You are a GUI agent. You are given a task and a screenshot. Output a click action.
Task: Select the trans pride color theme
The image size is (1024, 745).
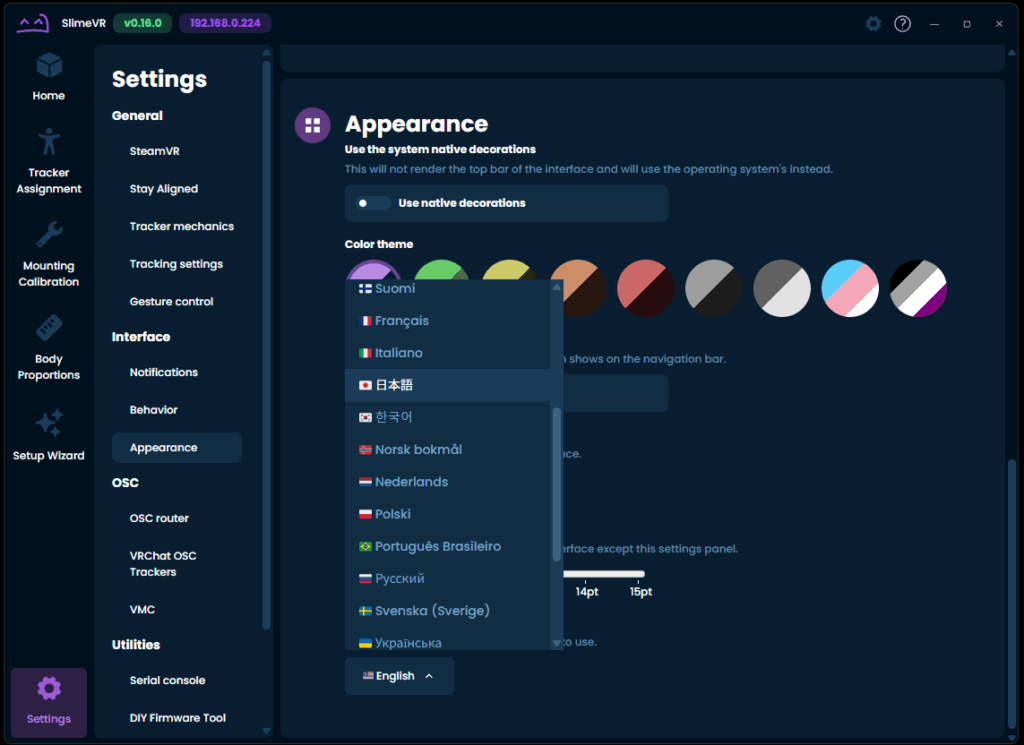click(850, 288)
